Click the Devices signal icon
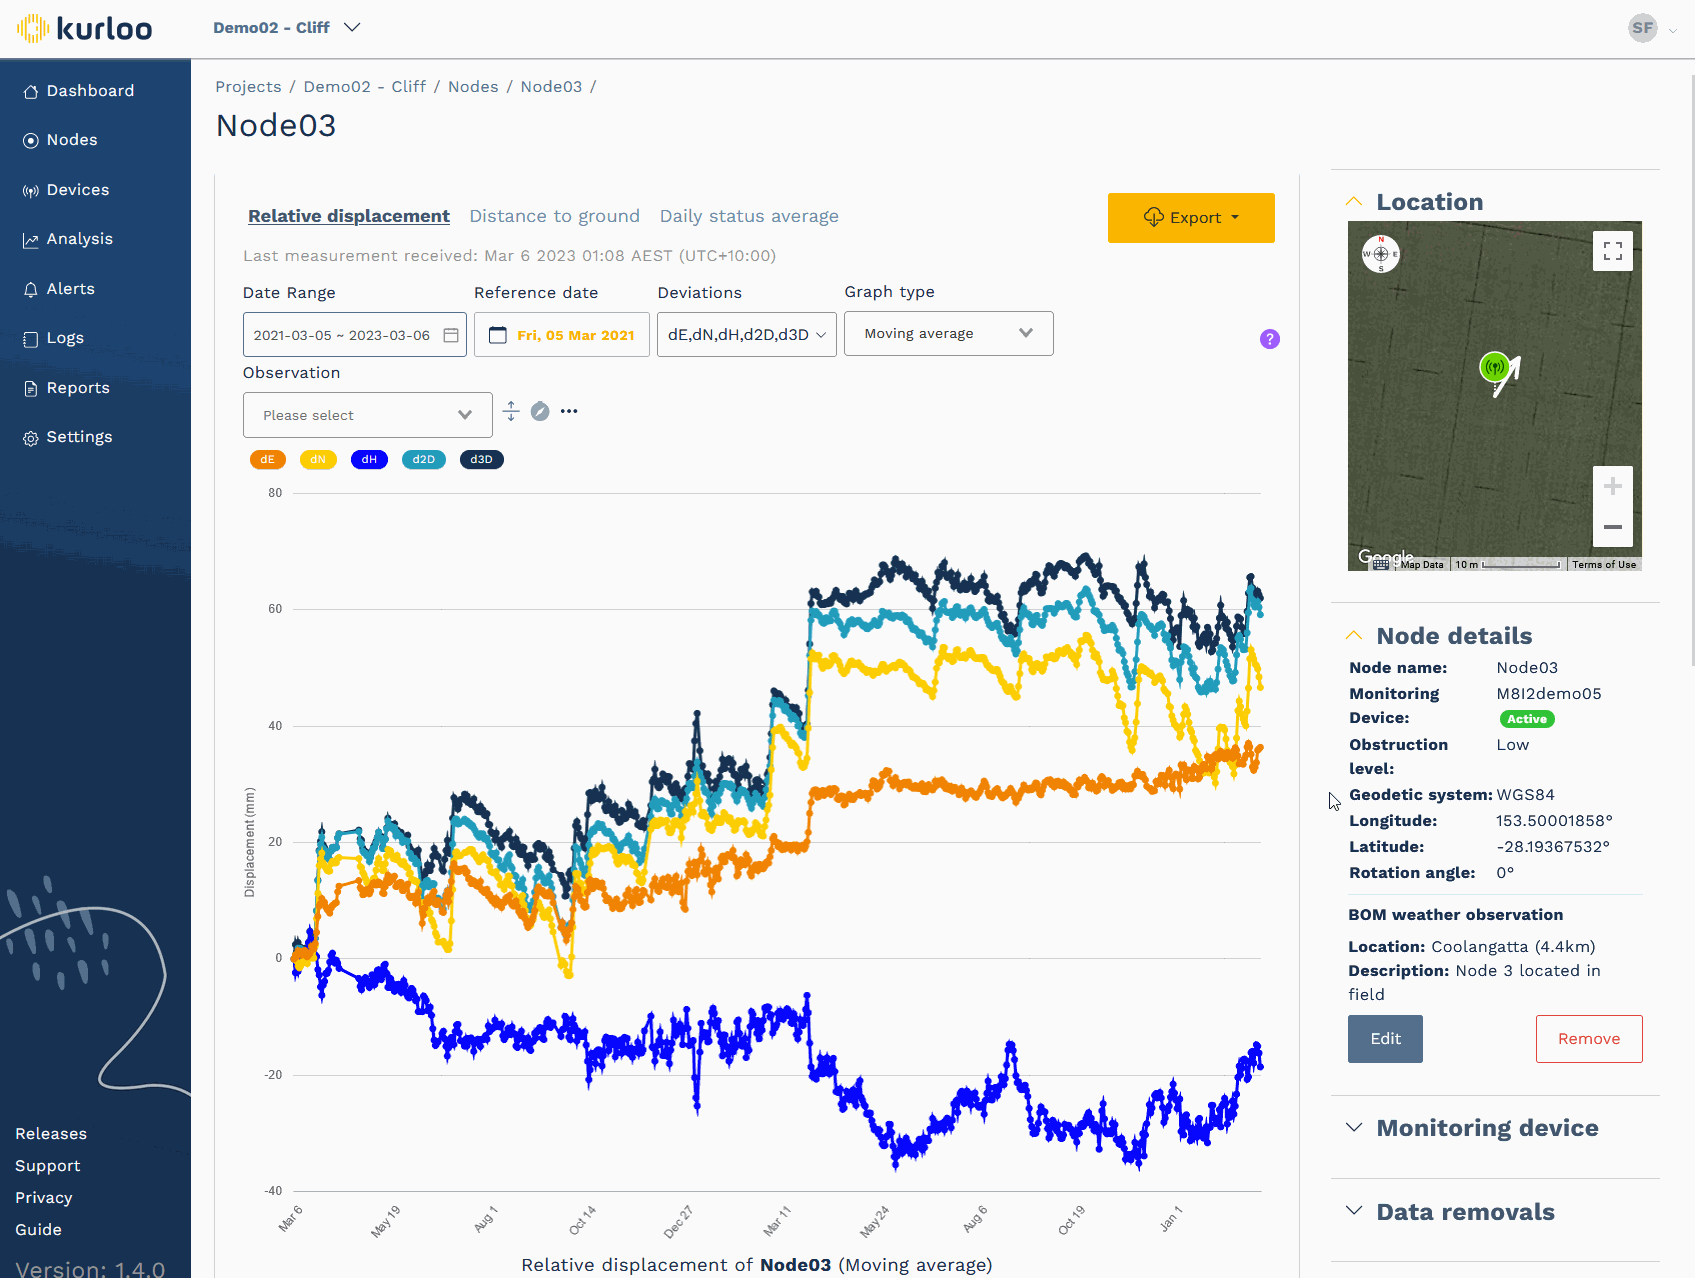 click(x=31, y=190)
